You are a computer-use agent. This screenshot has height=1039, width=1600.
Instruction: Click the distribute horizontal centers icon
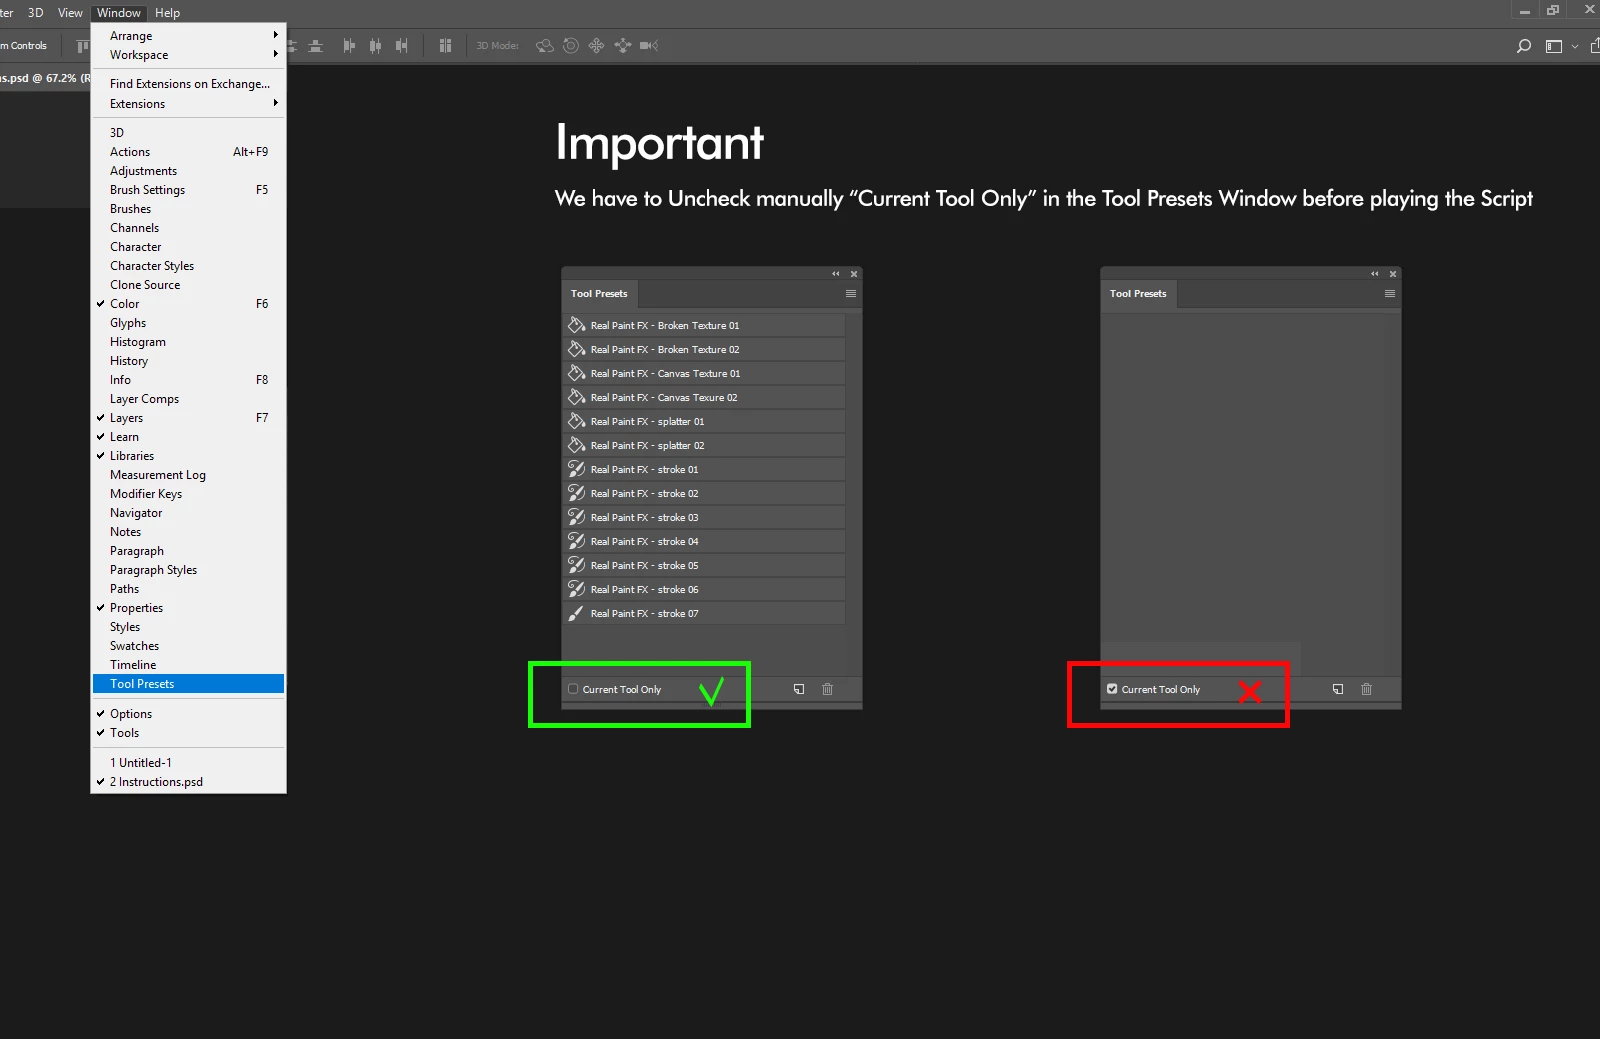[x=375, y=46]
